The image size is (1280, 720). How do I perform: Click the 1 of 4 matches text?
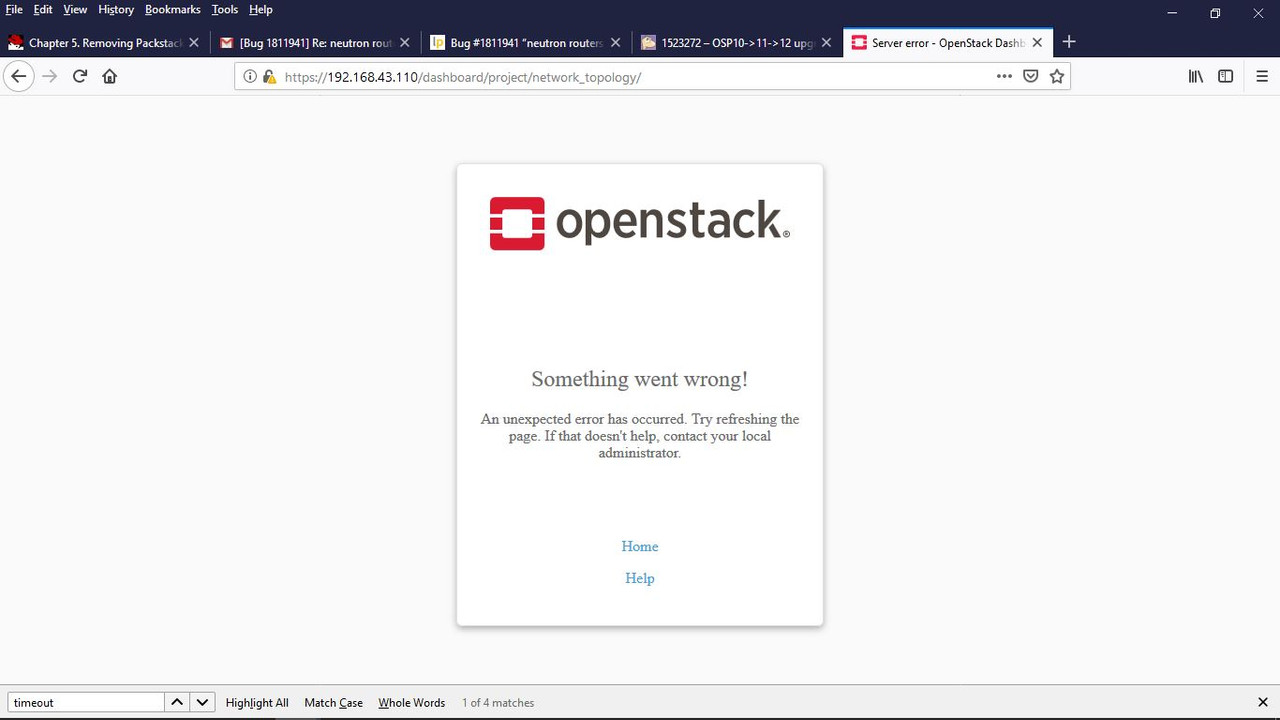pyautogui.click(x=498, y=703)
